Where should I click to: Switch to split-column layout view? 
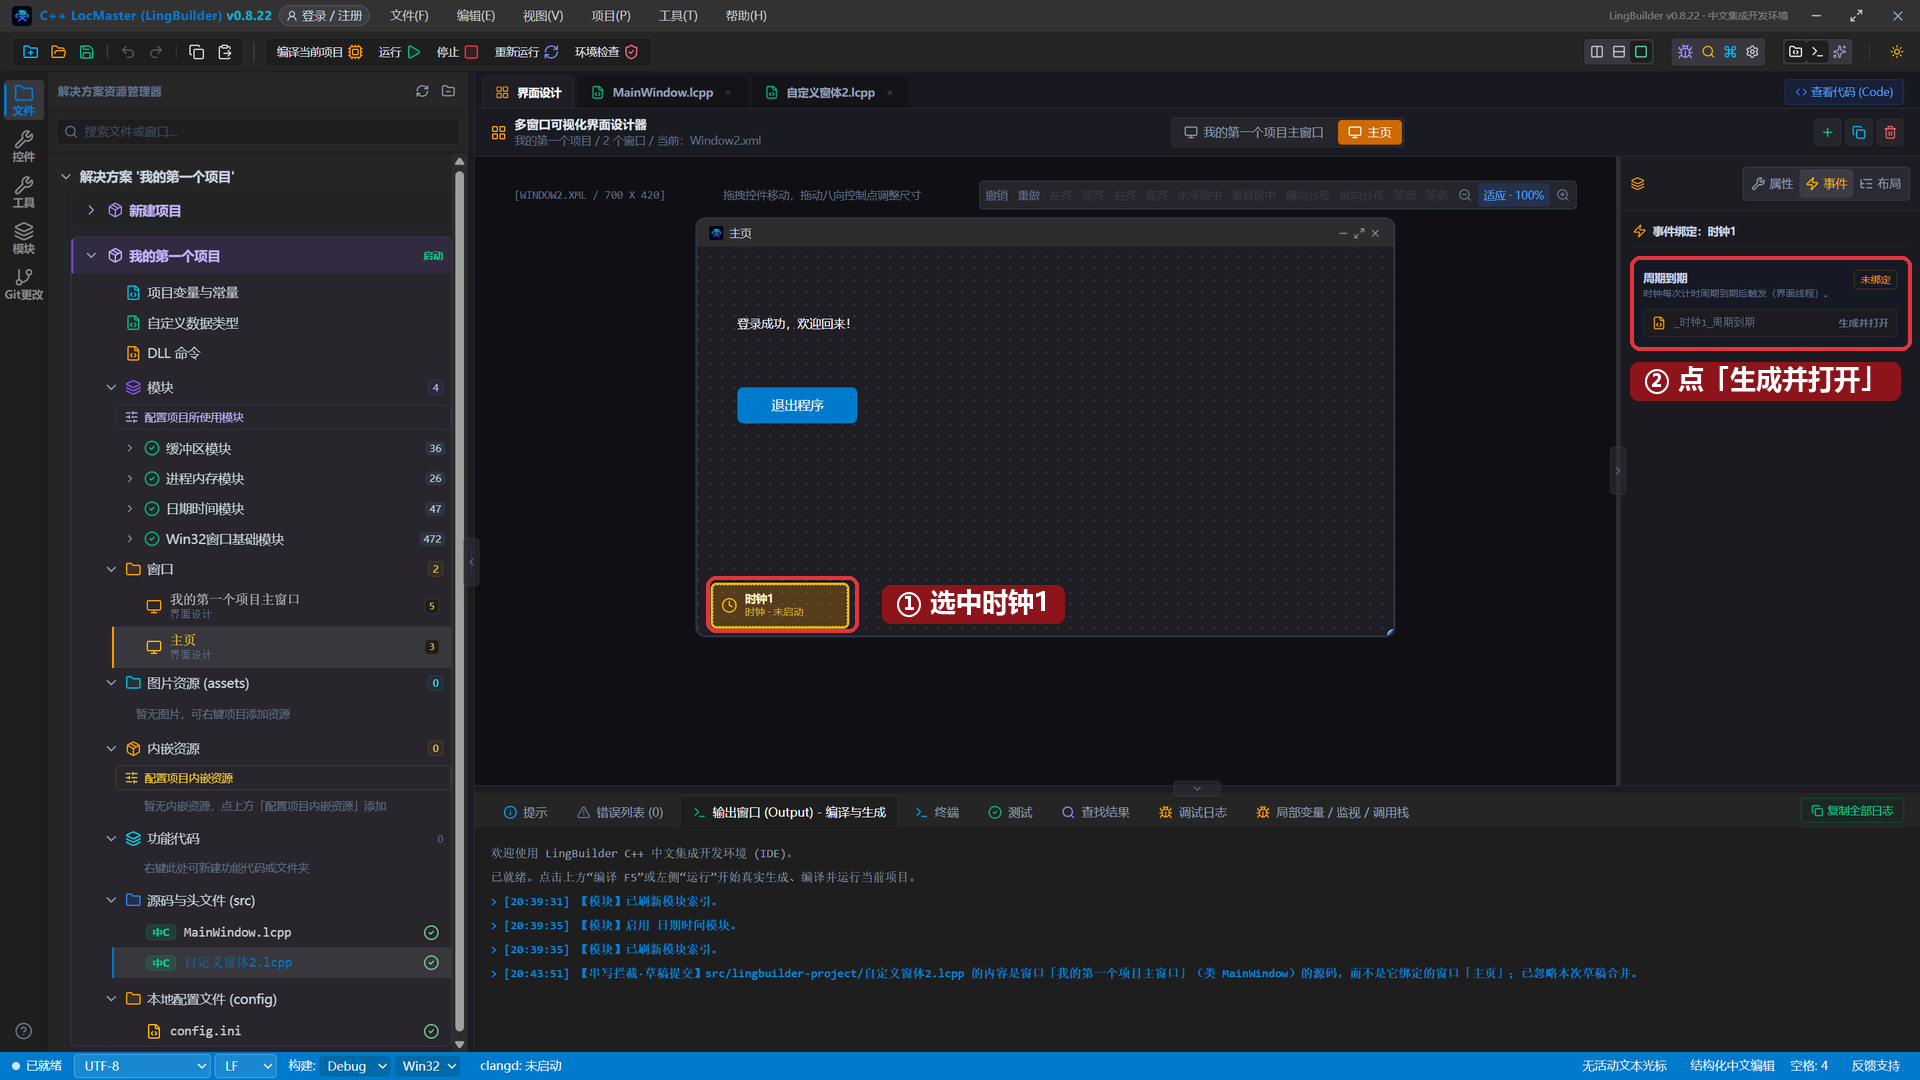pyautogui.click(x=1597, y=52)
